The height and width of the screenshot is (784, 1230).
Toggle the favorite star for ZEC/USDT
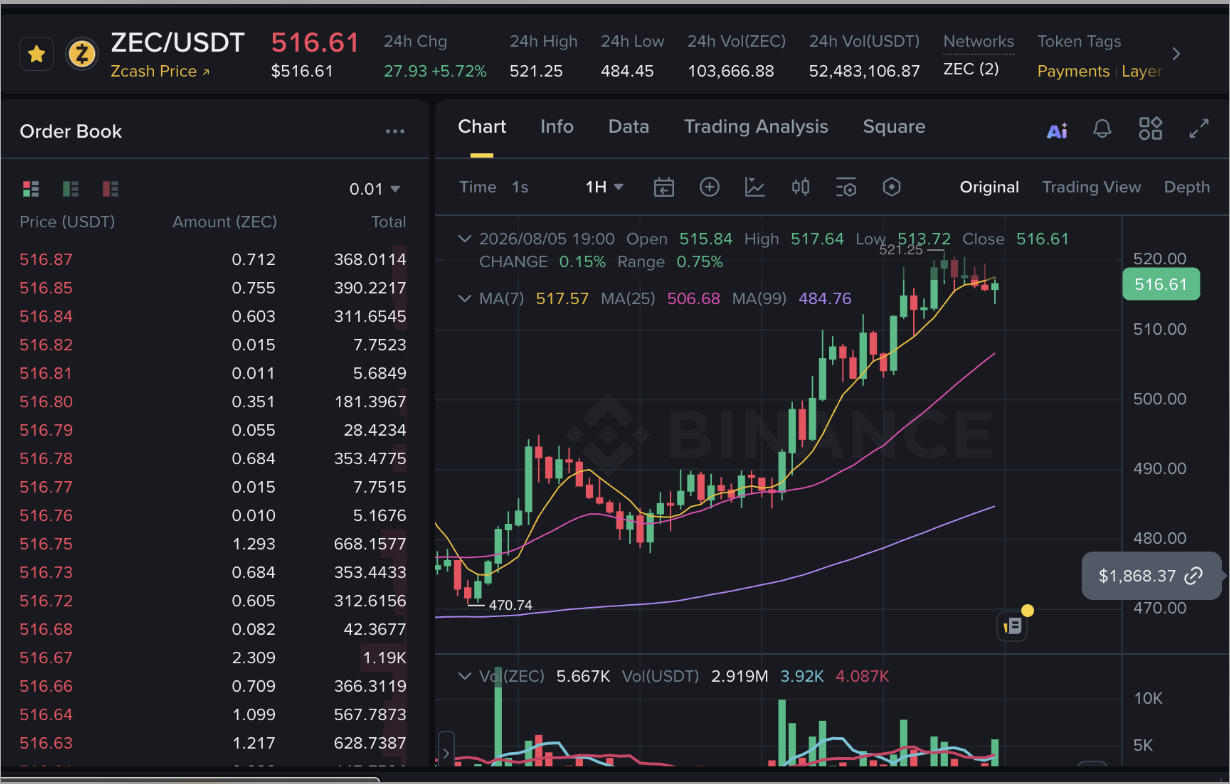click(x=37, y=54)
